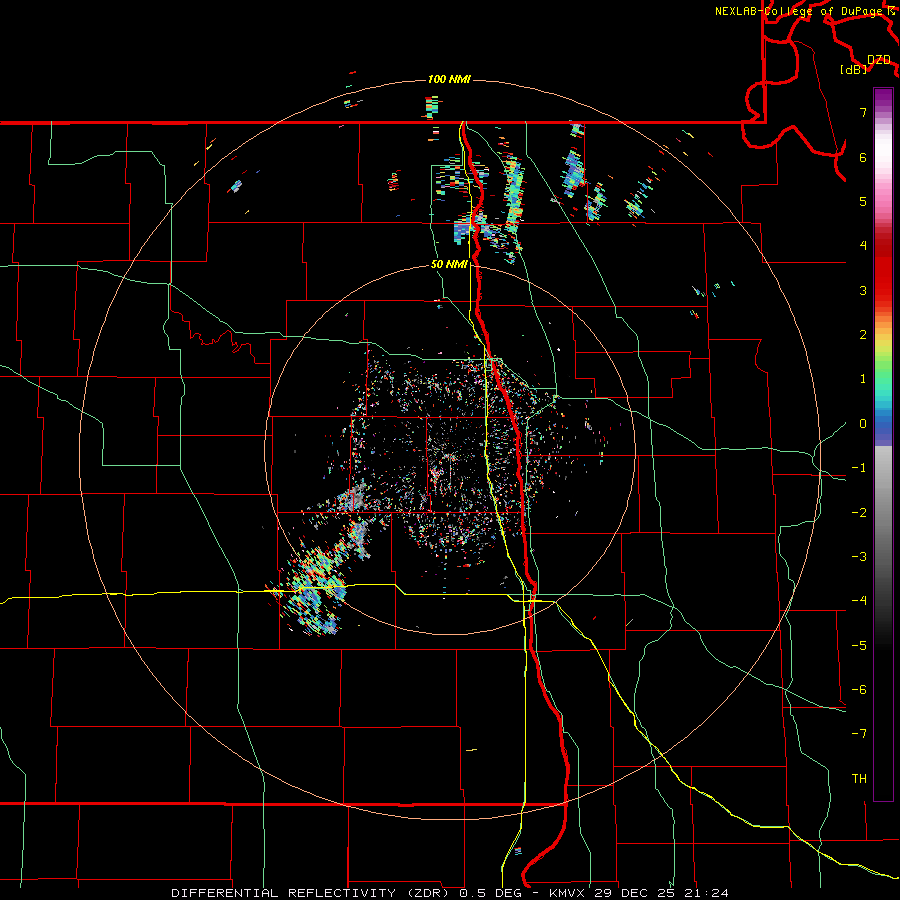
Task: Click the 29 DEC 25 date in the caption
Action: [x=636, y=893]
